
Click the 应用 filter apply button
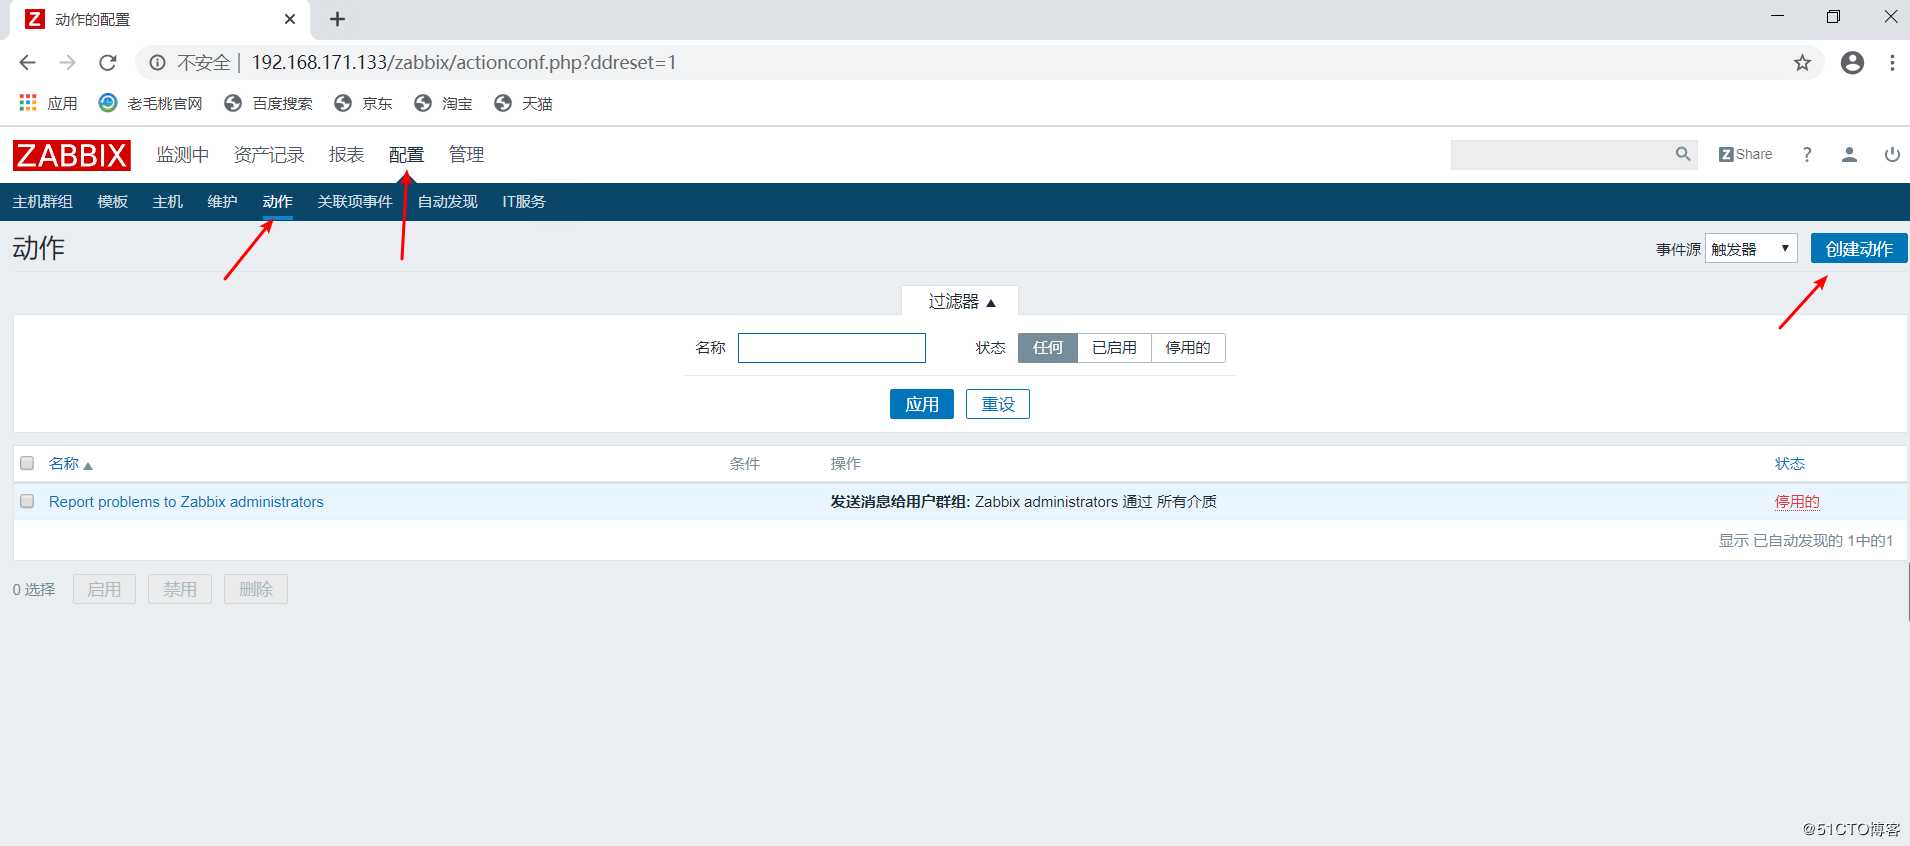(922, 404)
